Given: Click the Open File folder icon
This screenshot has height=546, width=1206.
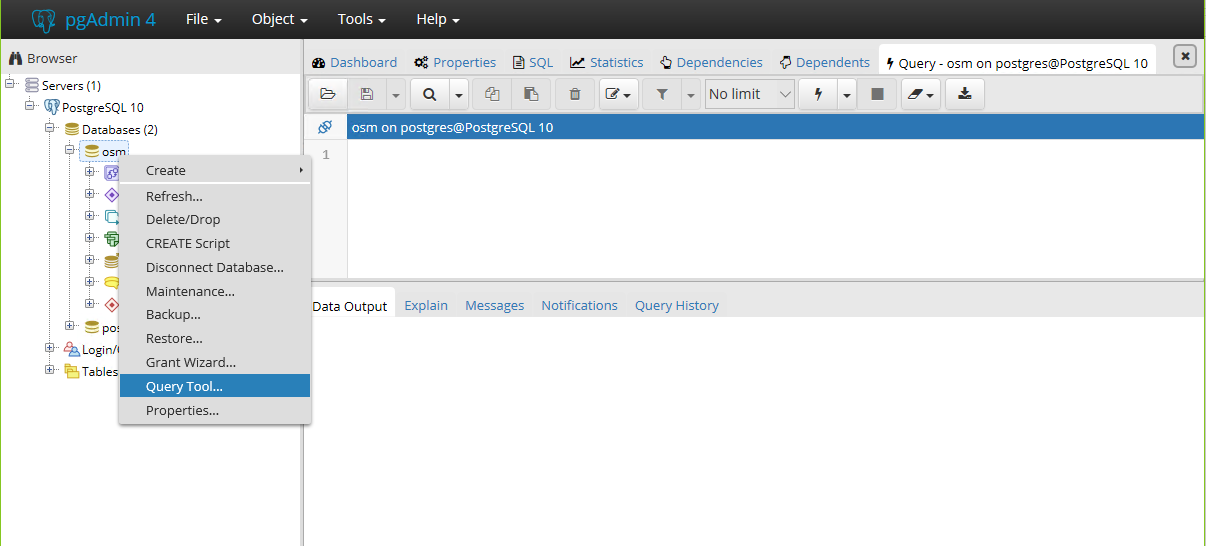Looking at the screenshot, I should point(327,94).
